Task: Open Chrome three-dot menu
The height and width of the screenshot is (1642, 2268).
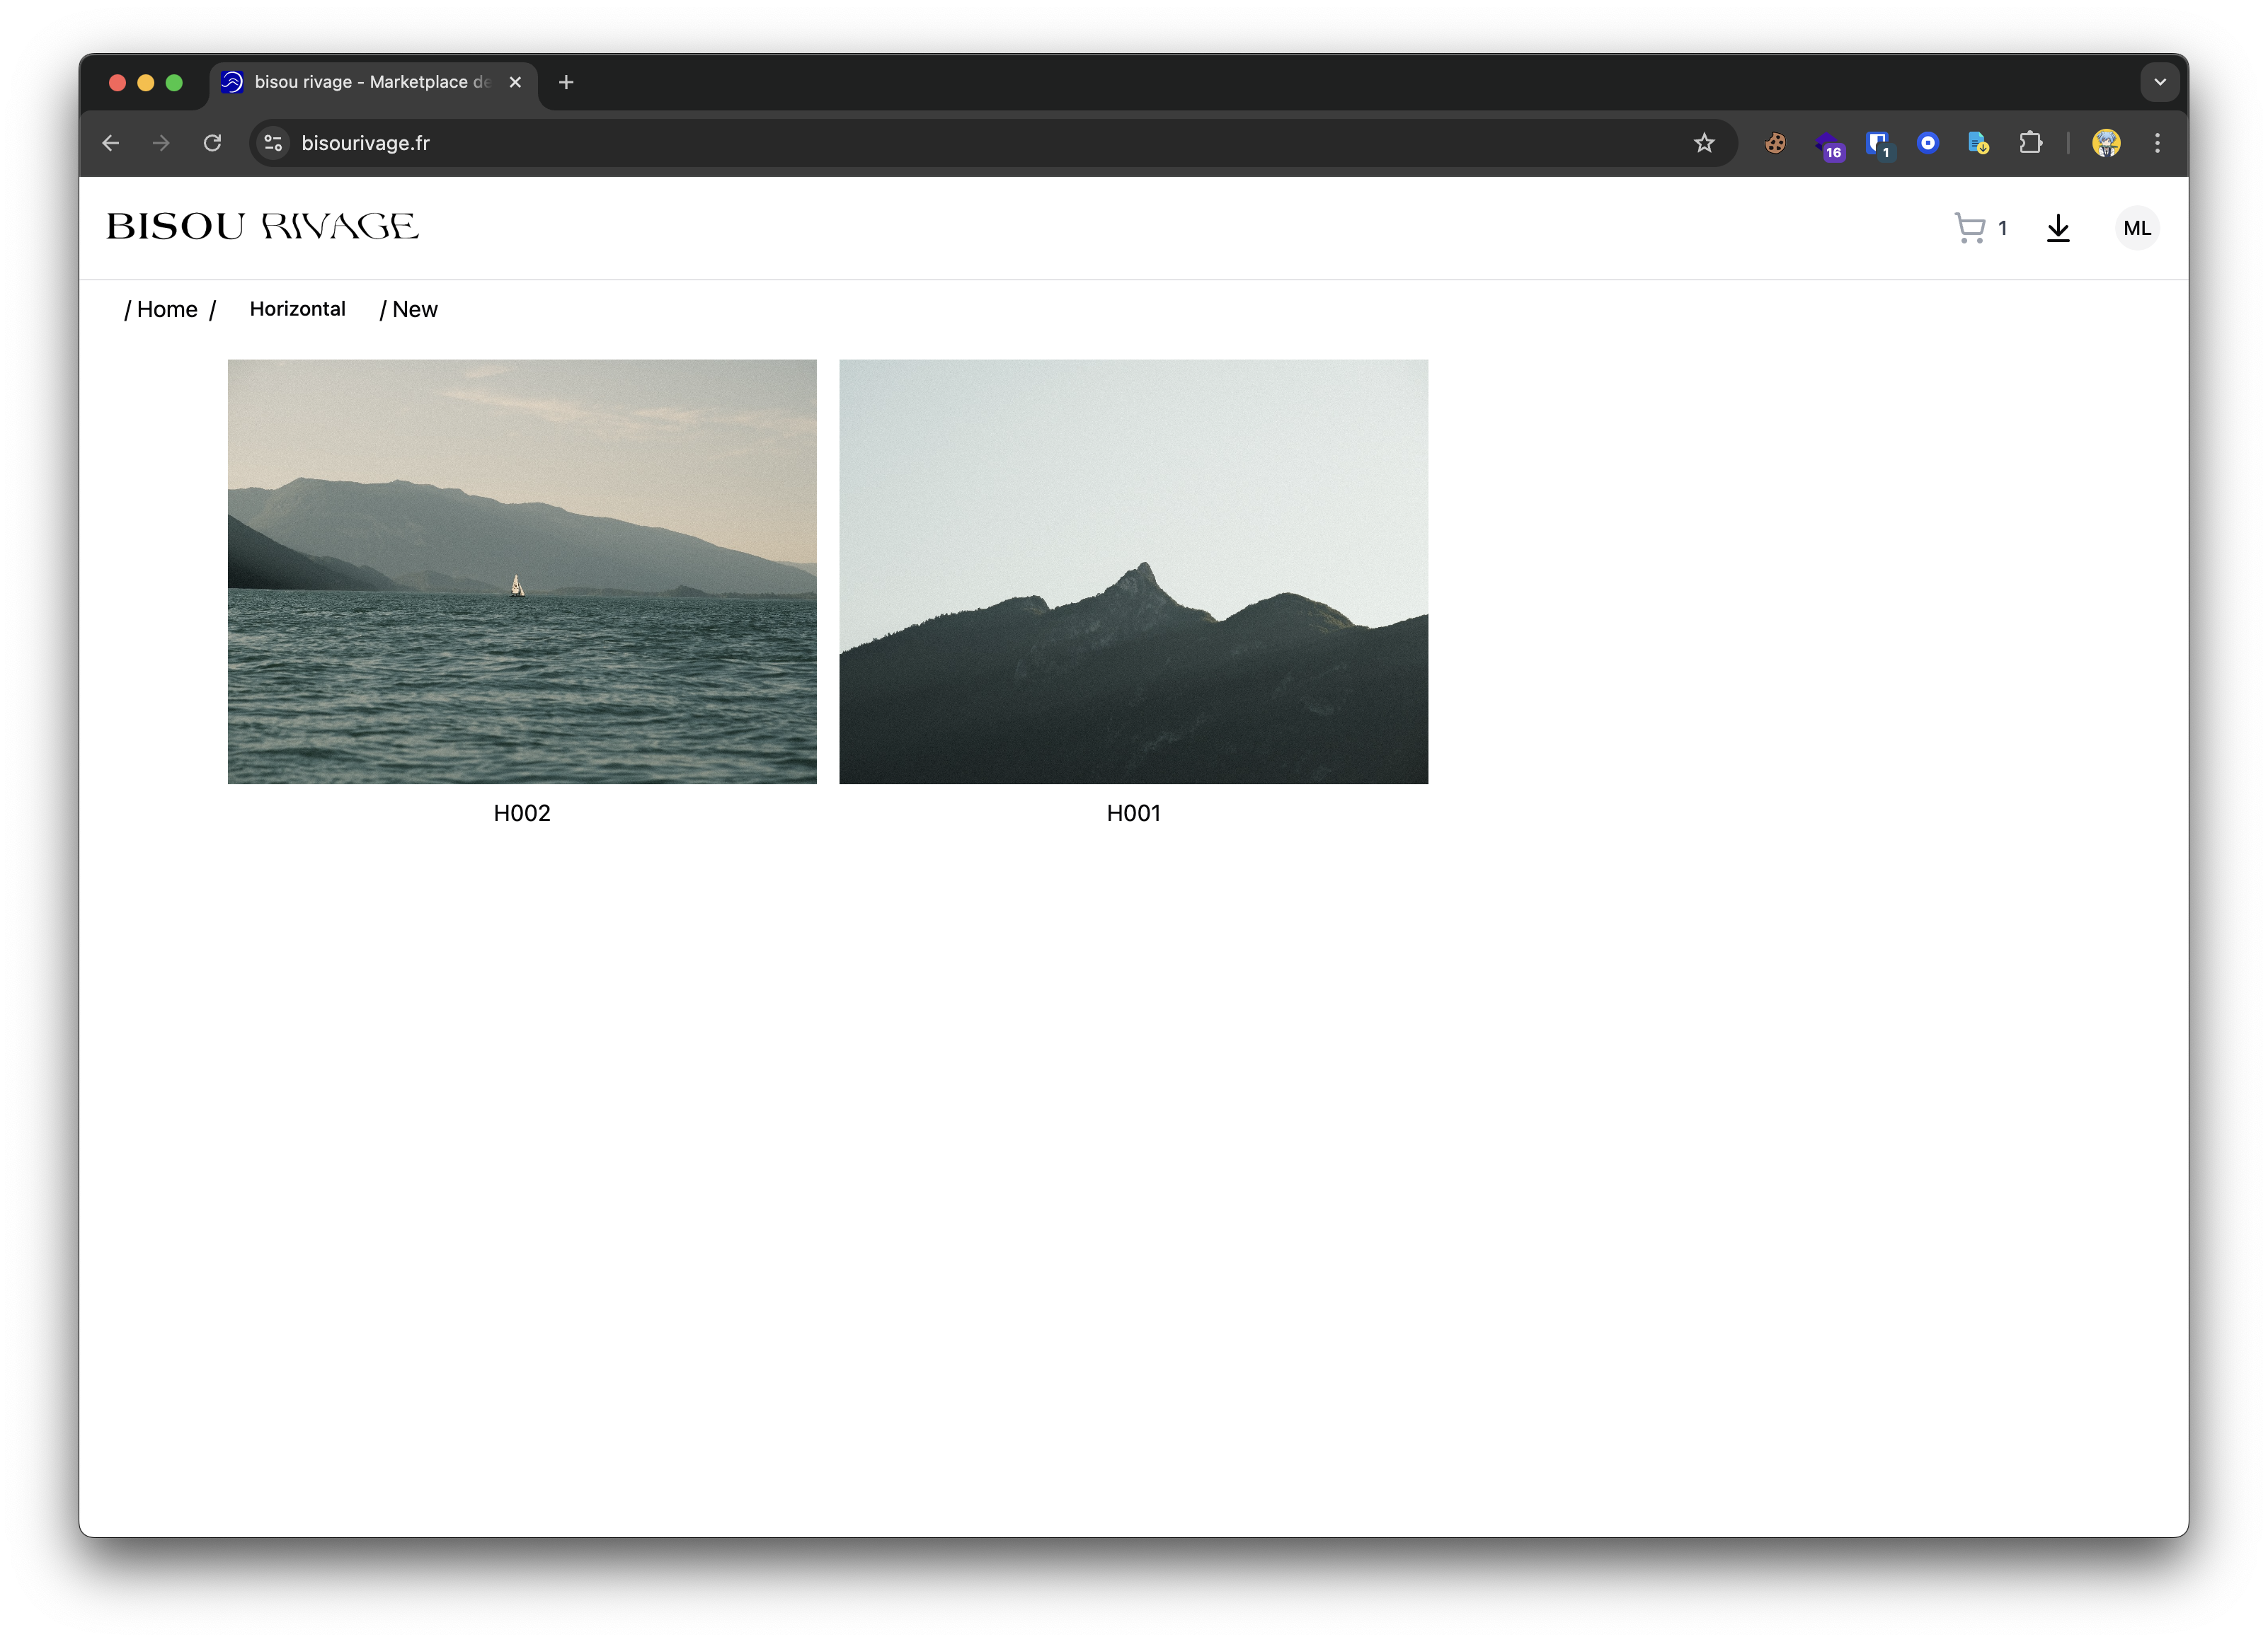Action: pos(2157,143)
